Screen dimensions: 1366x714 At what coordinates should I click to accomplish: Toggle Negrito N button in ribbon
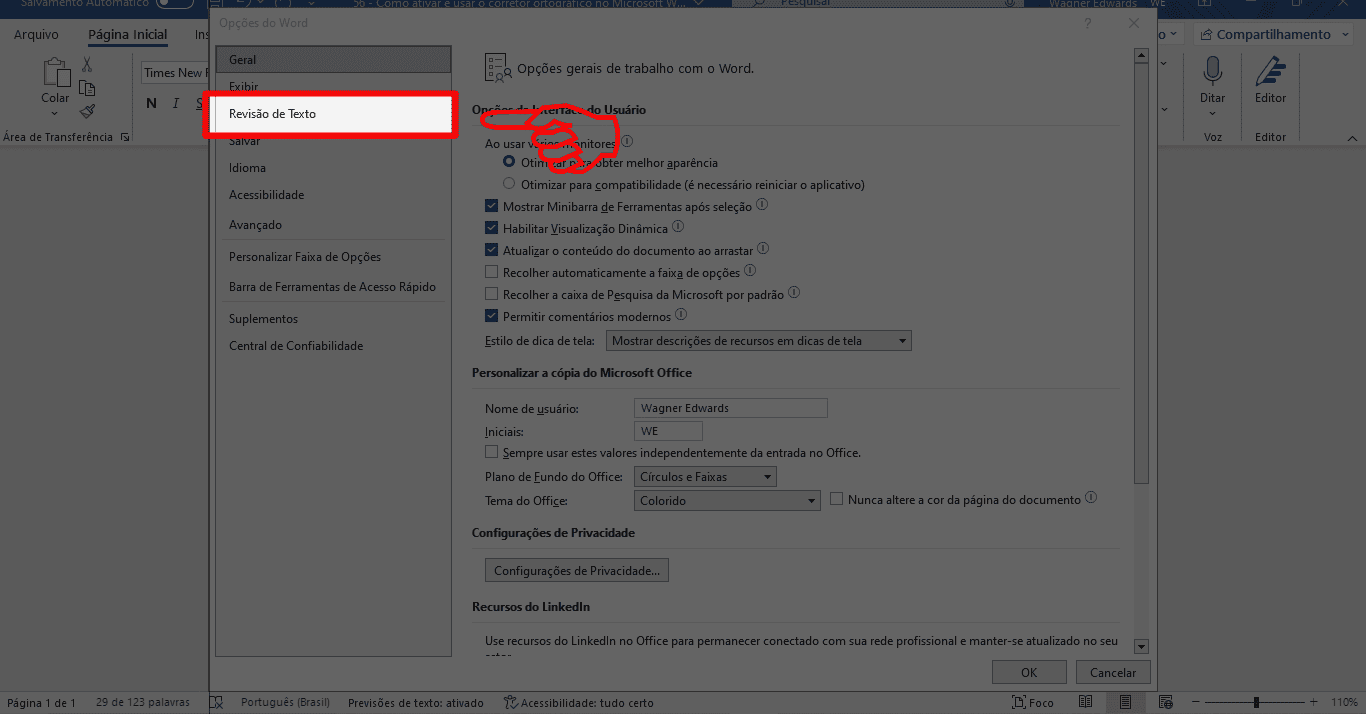click(x=151, y=103)
